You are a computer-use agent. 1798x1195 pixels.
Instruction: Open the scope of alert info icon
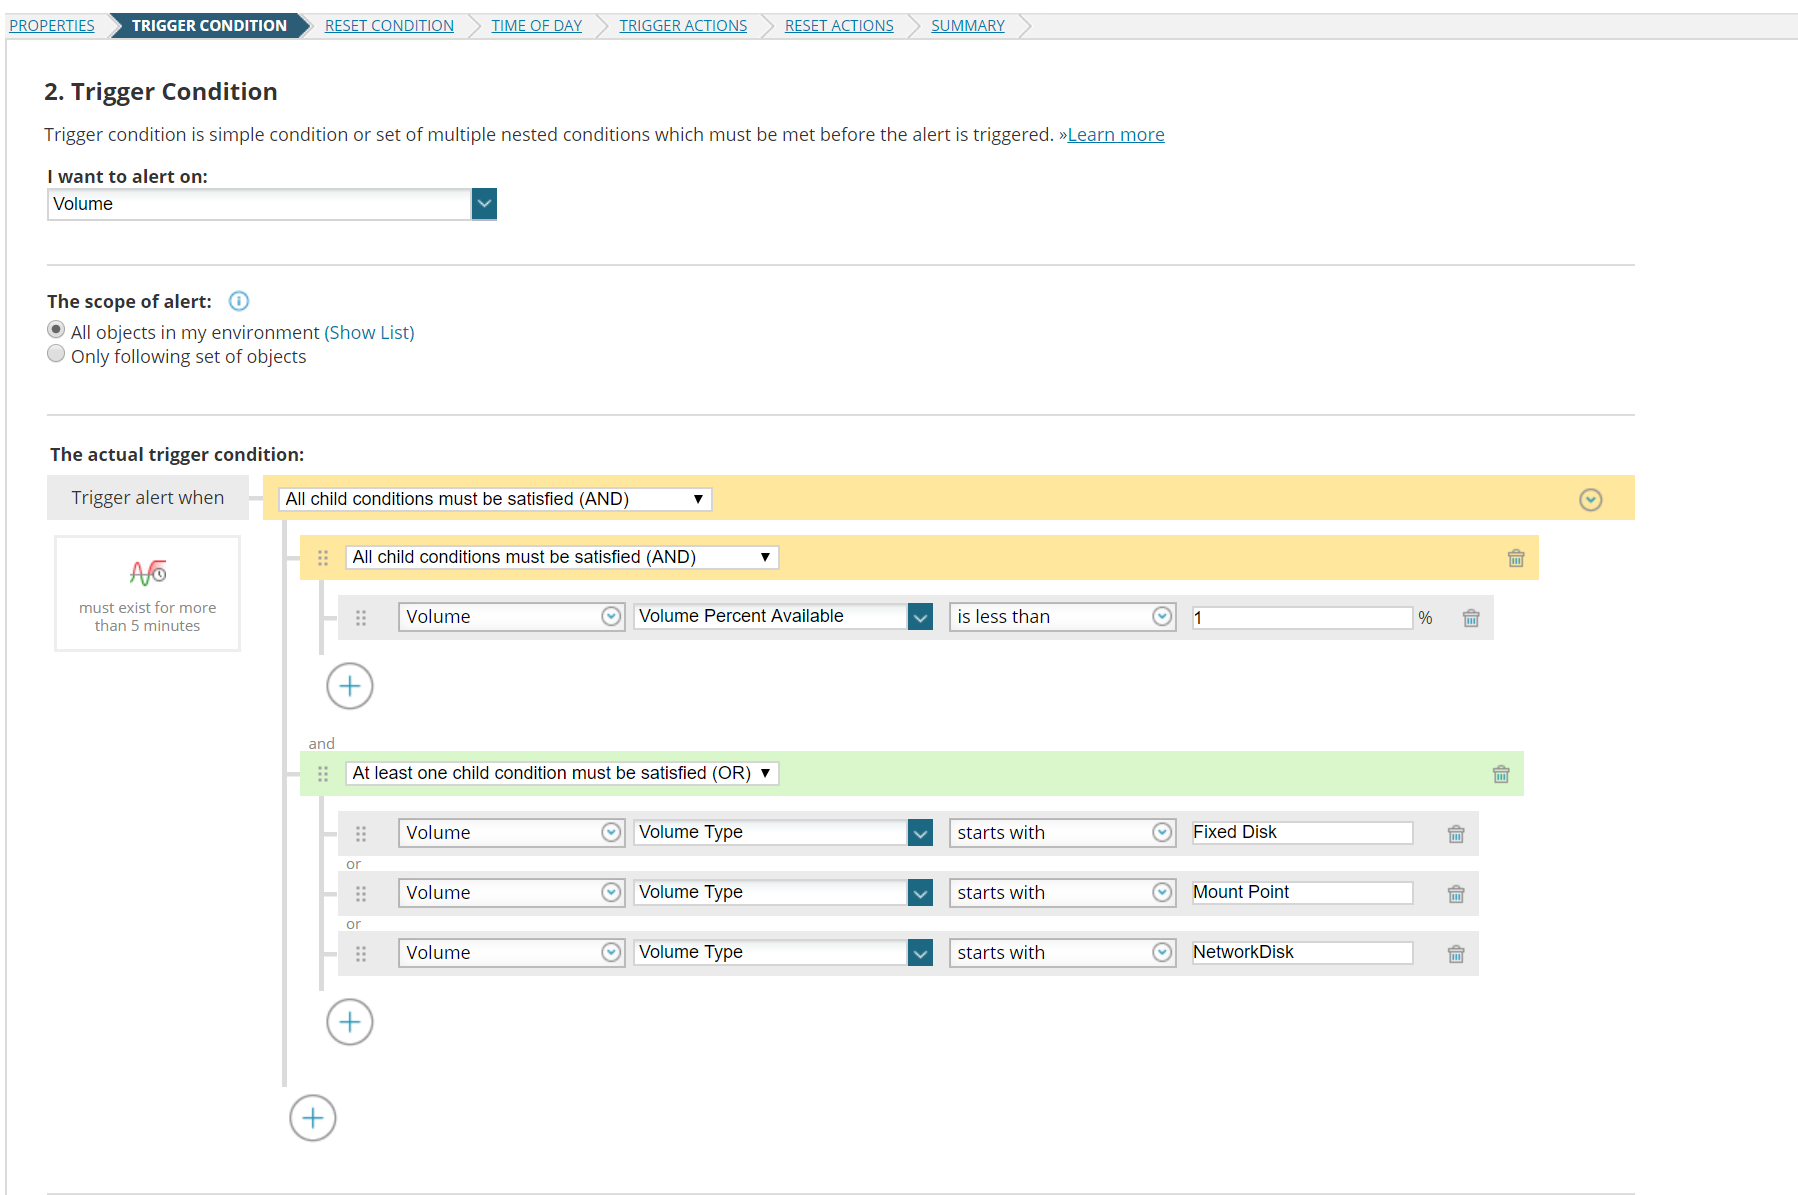239,301
